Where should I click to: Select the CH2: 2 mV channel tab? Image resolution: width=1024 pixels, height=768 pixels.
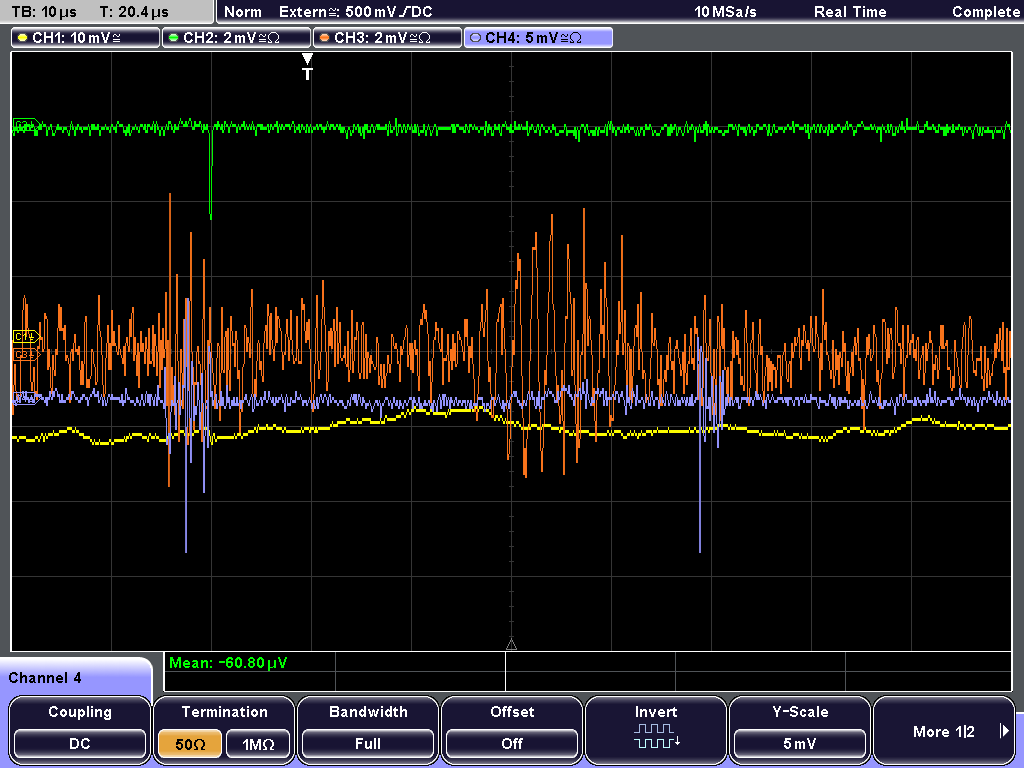tap(236, 38)
